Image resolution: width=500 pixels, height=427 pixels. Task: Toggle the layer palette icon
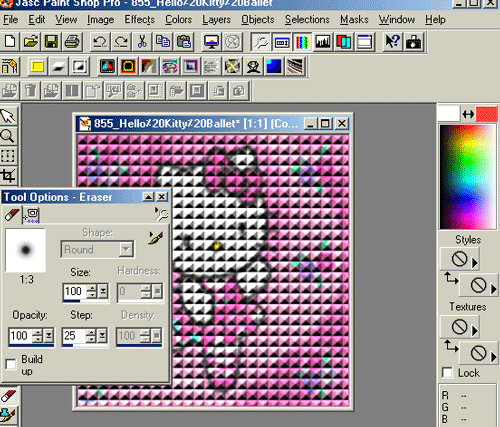pyautogui.click(x=343, y=42)
